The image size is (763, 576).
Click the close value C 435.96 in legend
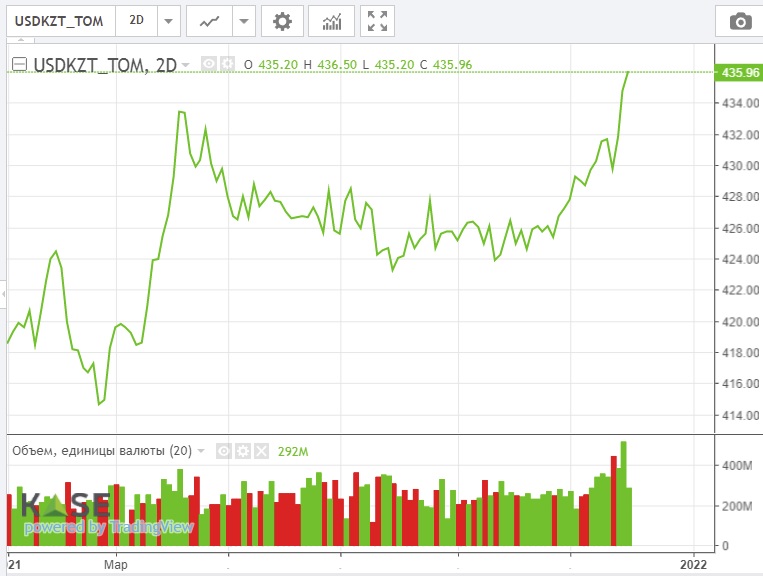(446, 64)
